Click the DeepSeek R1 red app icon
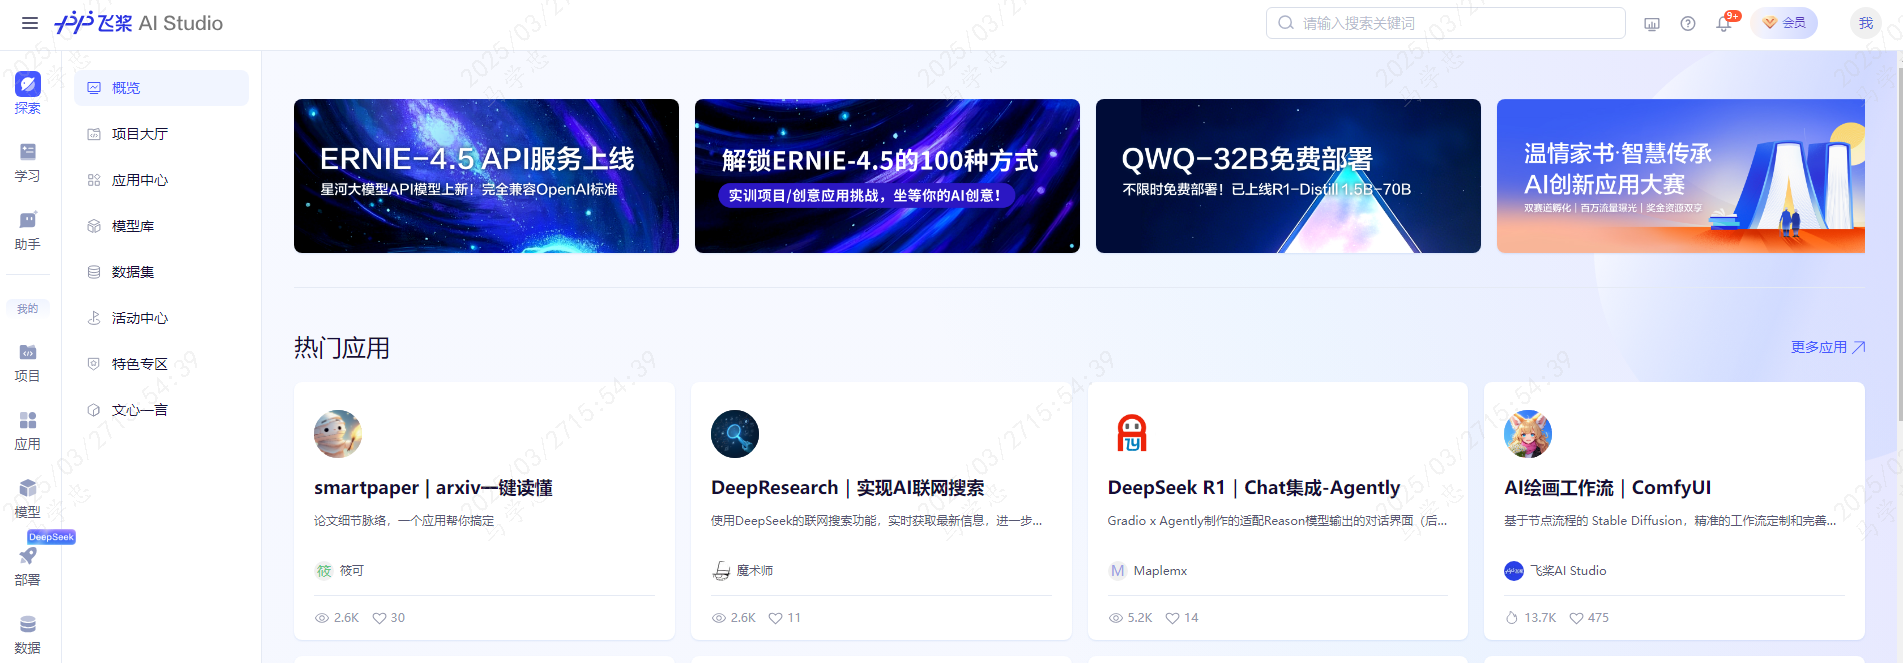The image size is (1903, 663). pos(1132,434)
